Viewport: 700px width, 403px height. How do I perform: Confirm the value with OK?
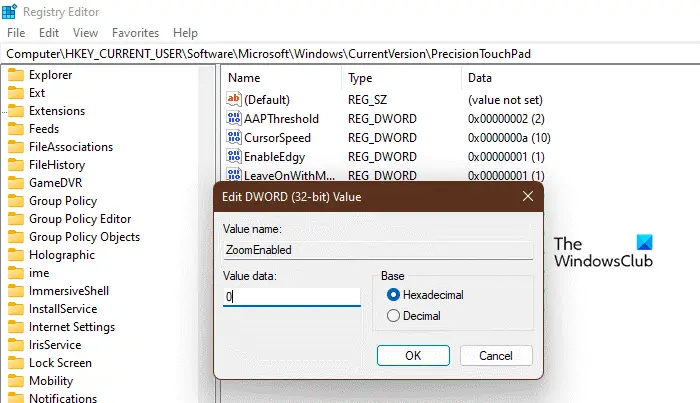pyautogui.click(x=413, y=355)
